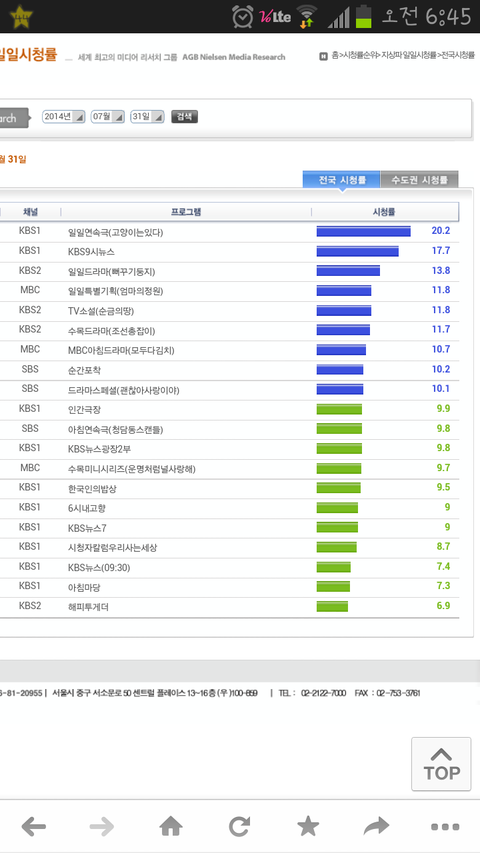This screenshot has height=853, width=480.
Task: Share the page using share arrow icon
Action: 377,827
